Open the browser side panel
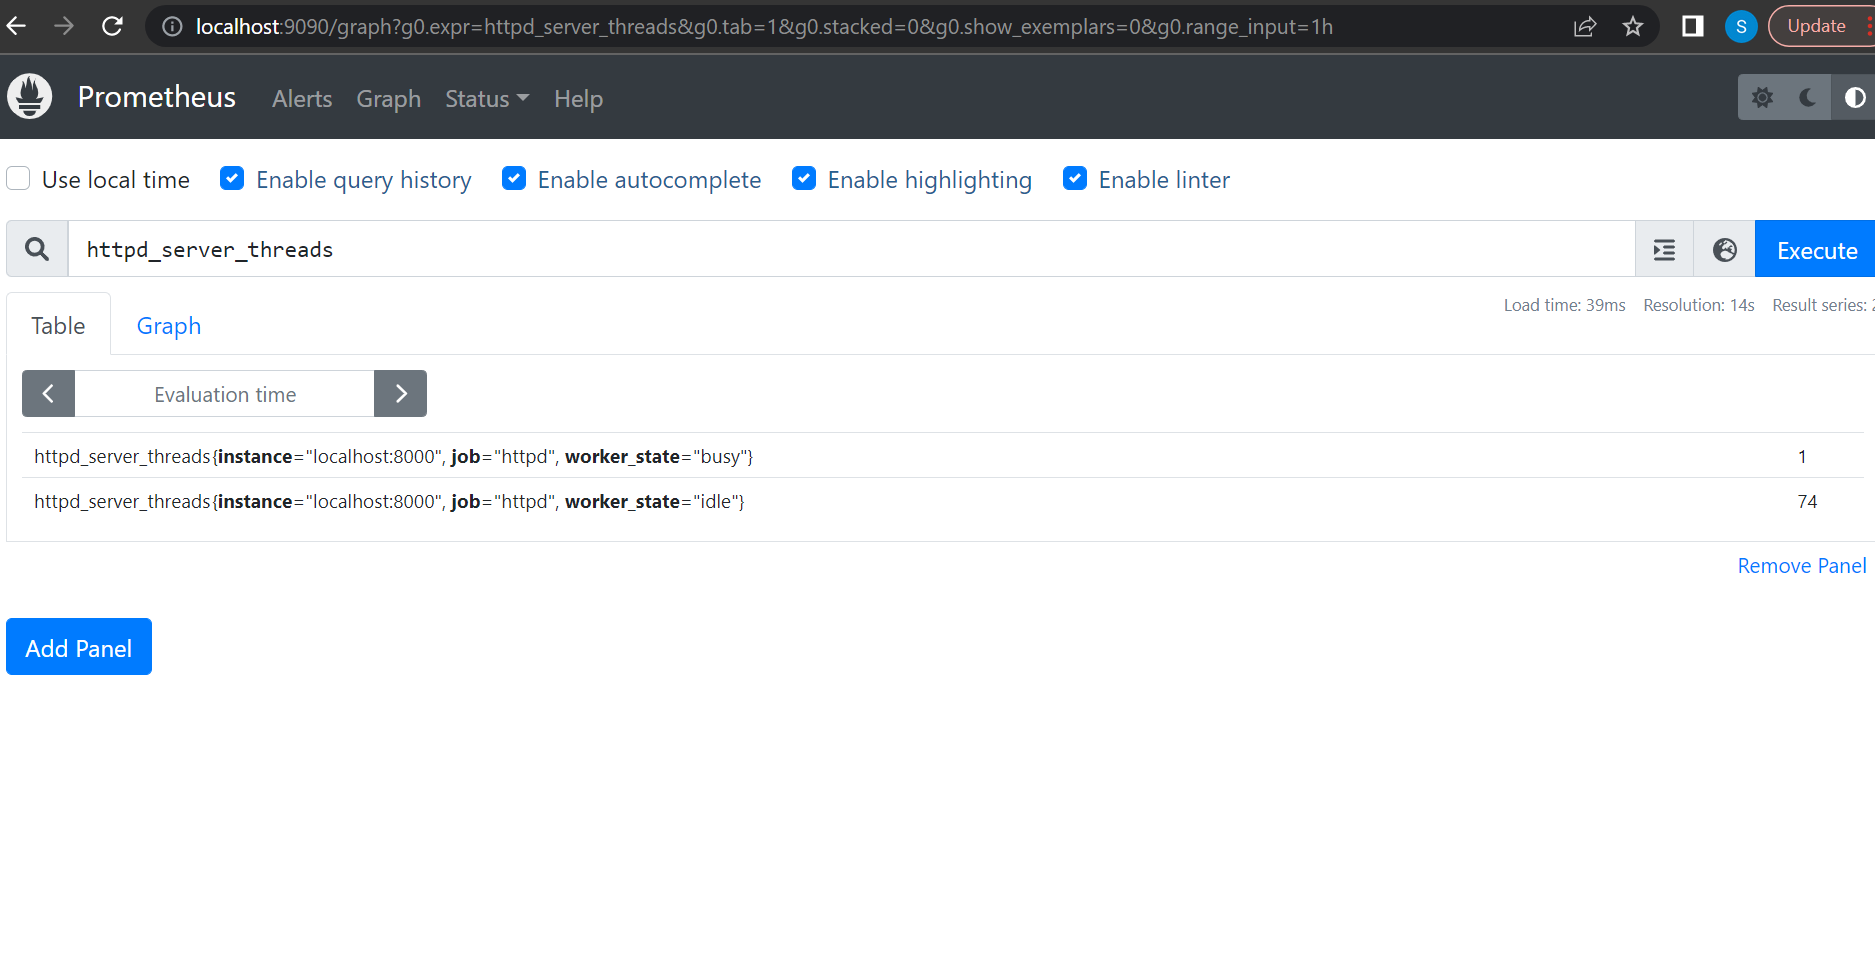 point(1693,27)
